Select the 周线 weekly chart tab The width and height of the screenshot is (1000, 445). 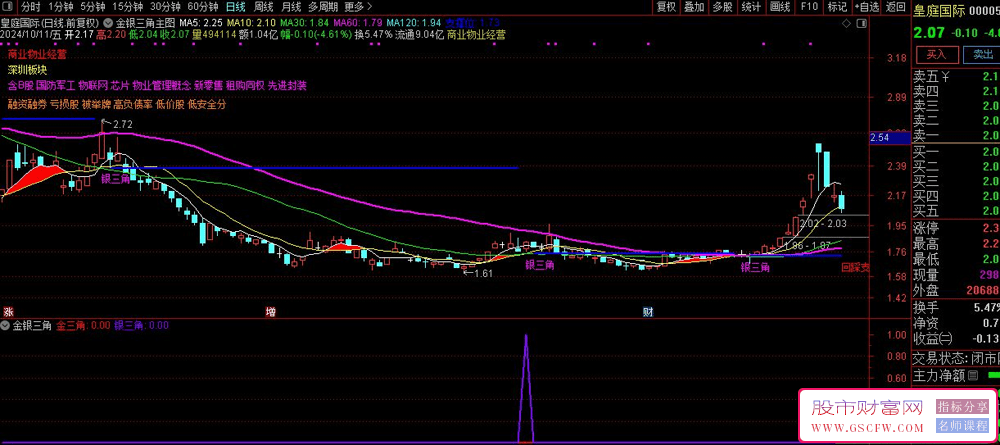click(x=263, y=7)
